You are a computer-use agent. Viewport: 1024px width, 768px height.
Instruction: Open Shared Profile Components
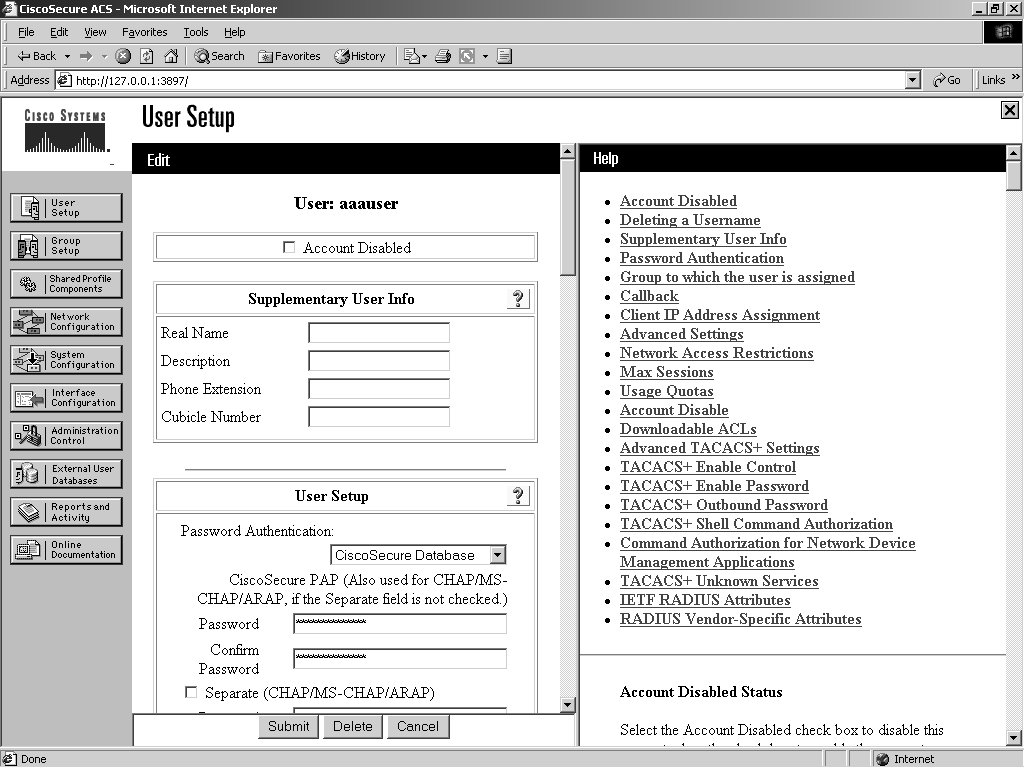pos(66,283)
